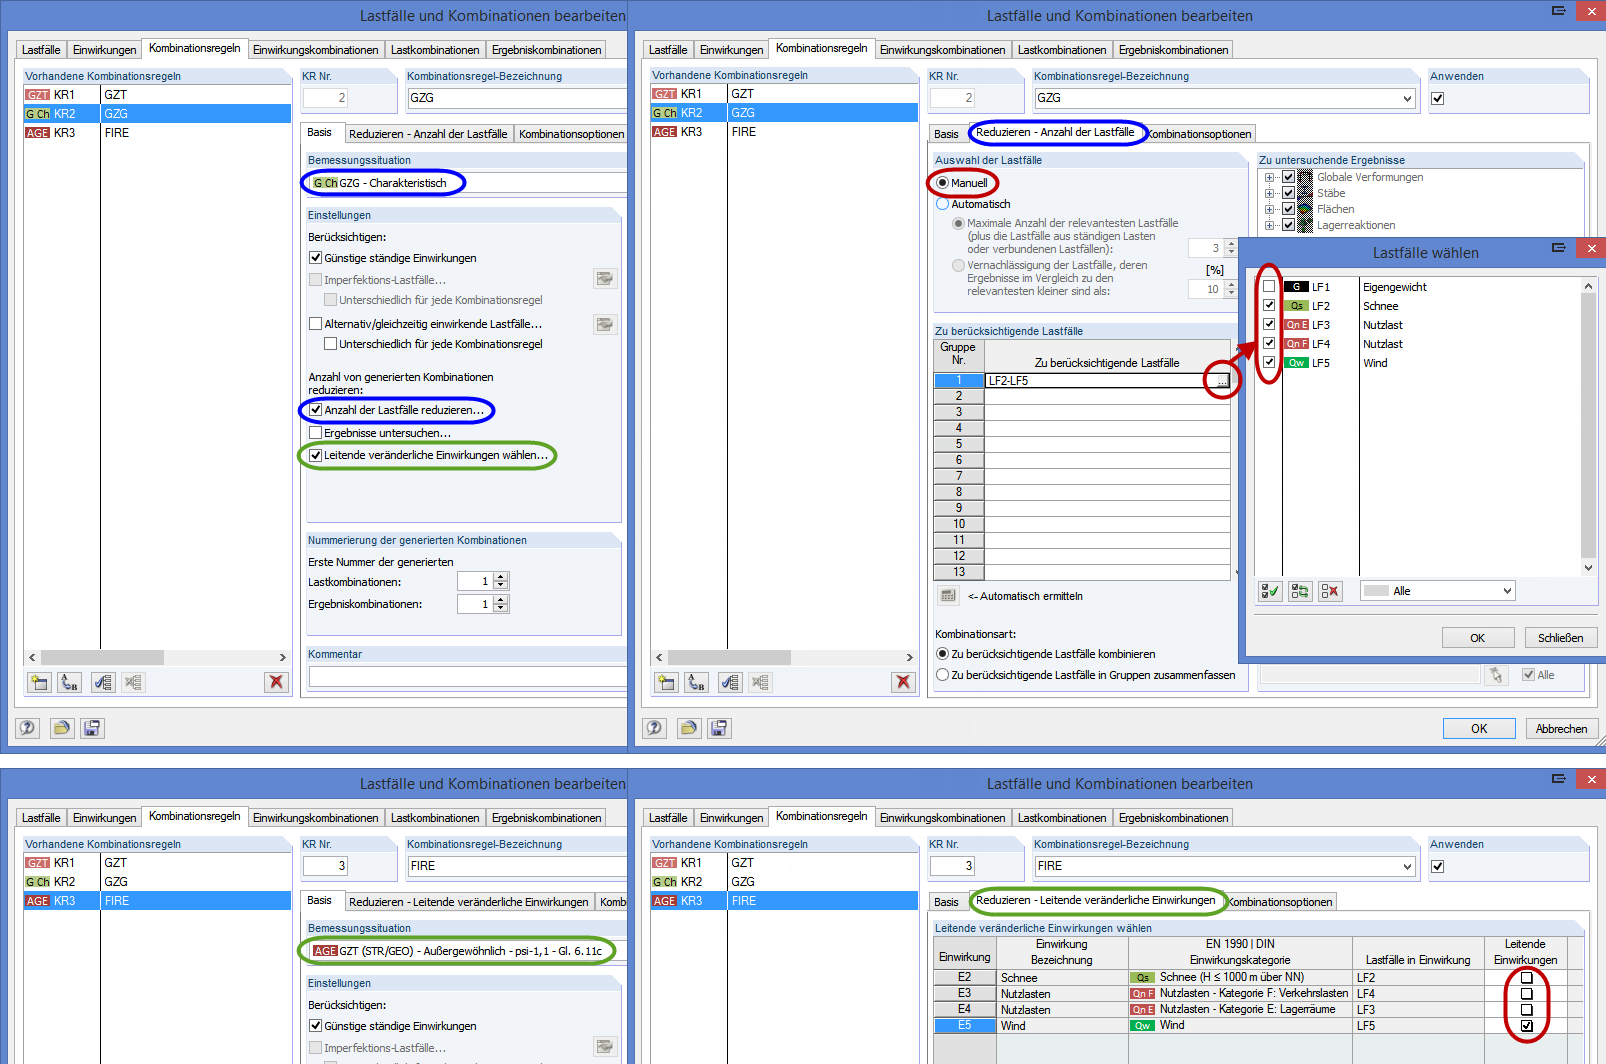Click Schließen in Lastfälle wählen dialog
This screenshot has width=1606, height=1064.
(x=1560, y=638)
